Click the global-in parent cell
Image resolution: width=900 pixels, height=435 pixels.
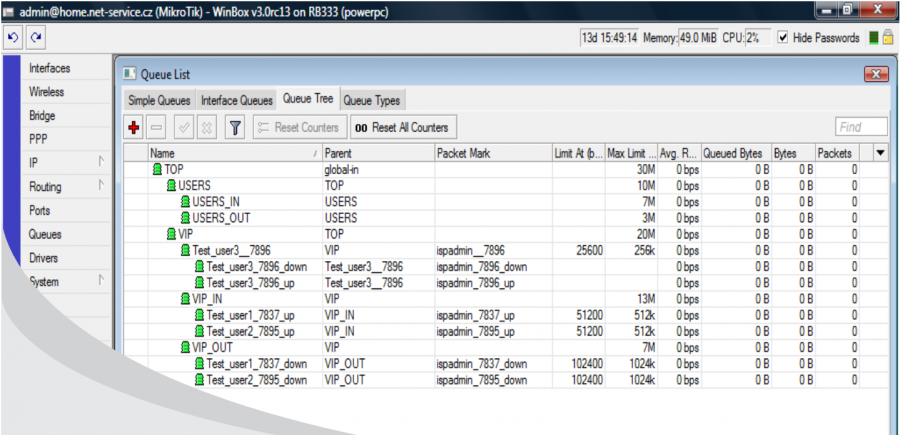click(343, 170)
